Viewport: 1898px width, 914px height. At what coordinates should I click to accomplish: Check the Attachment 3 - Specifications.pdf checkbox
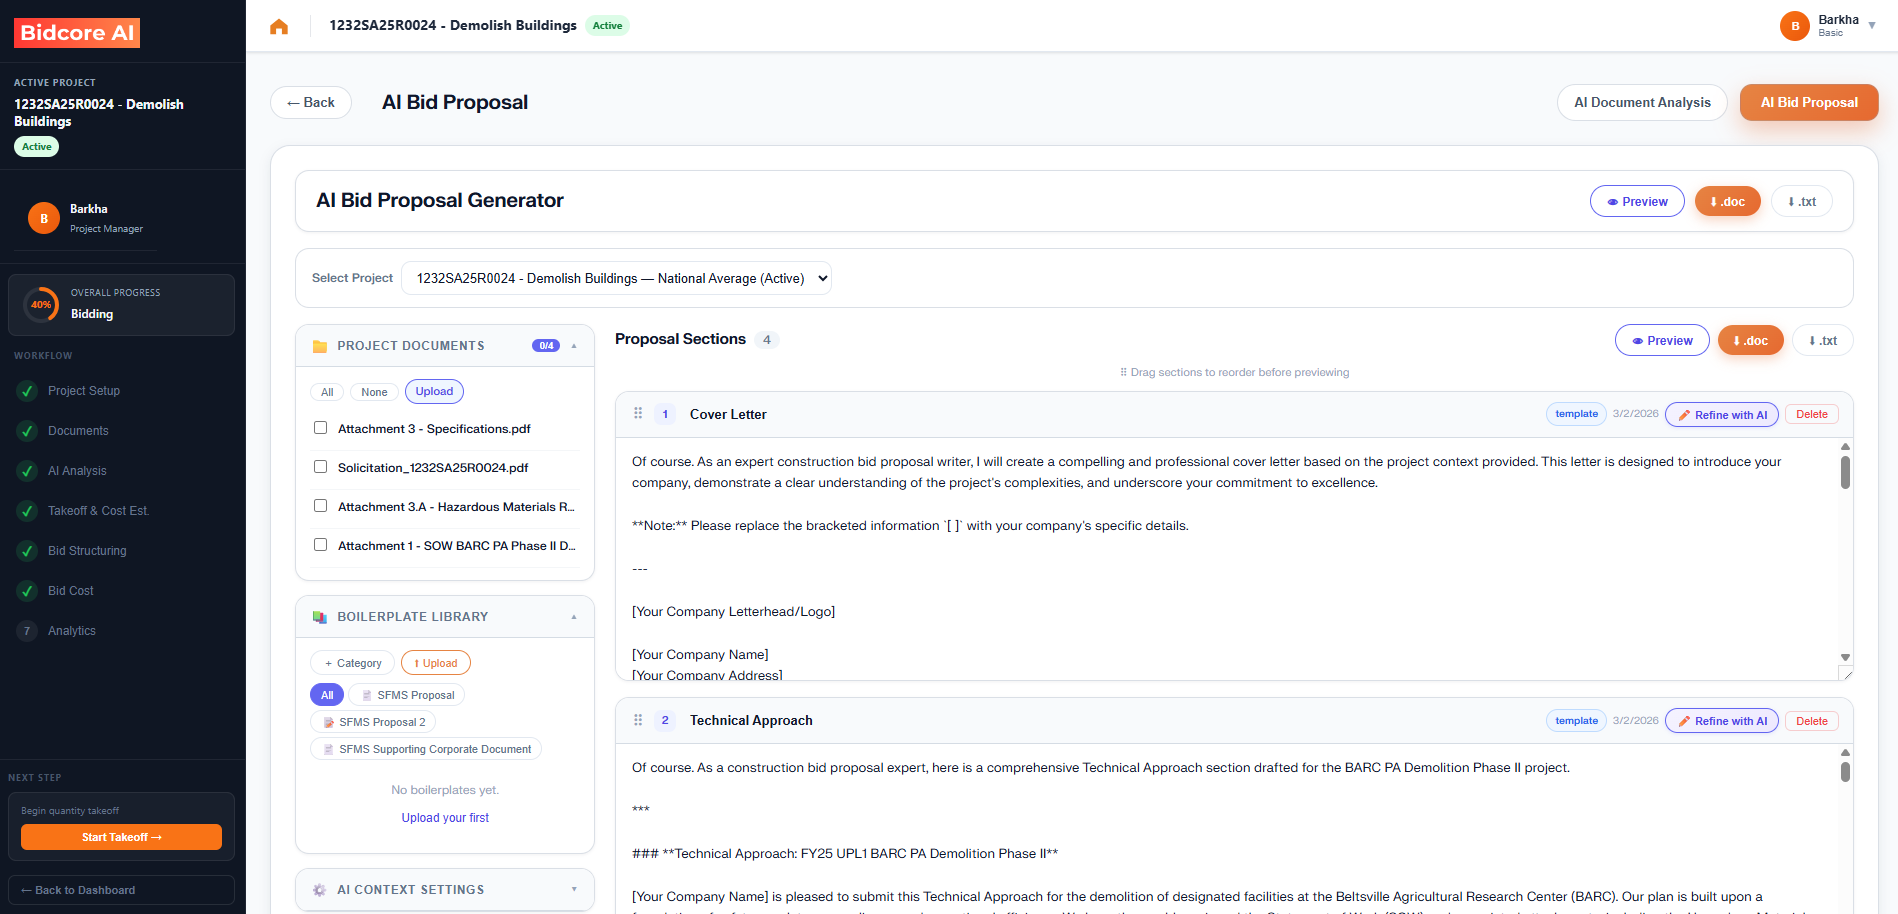tap(320, 427)
